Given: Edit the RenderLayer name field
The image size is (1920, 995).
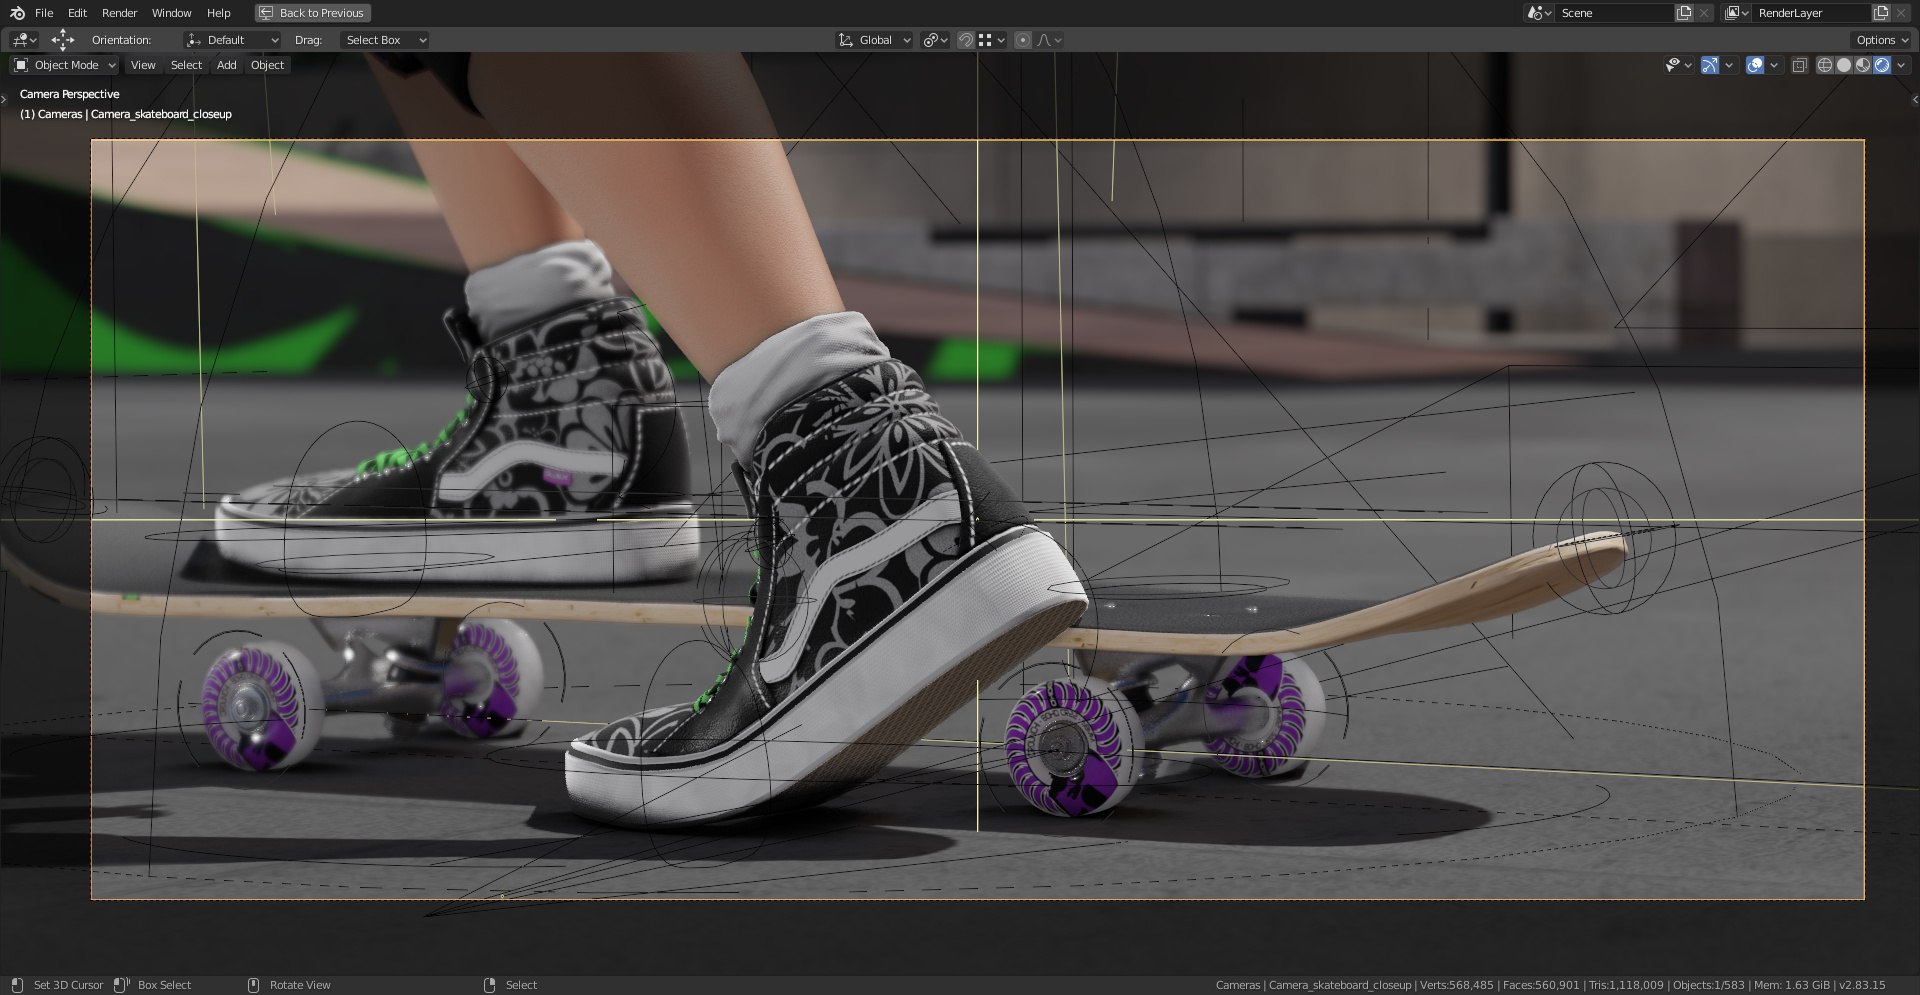Looking at the screenshot, I should [1812, 13].
